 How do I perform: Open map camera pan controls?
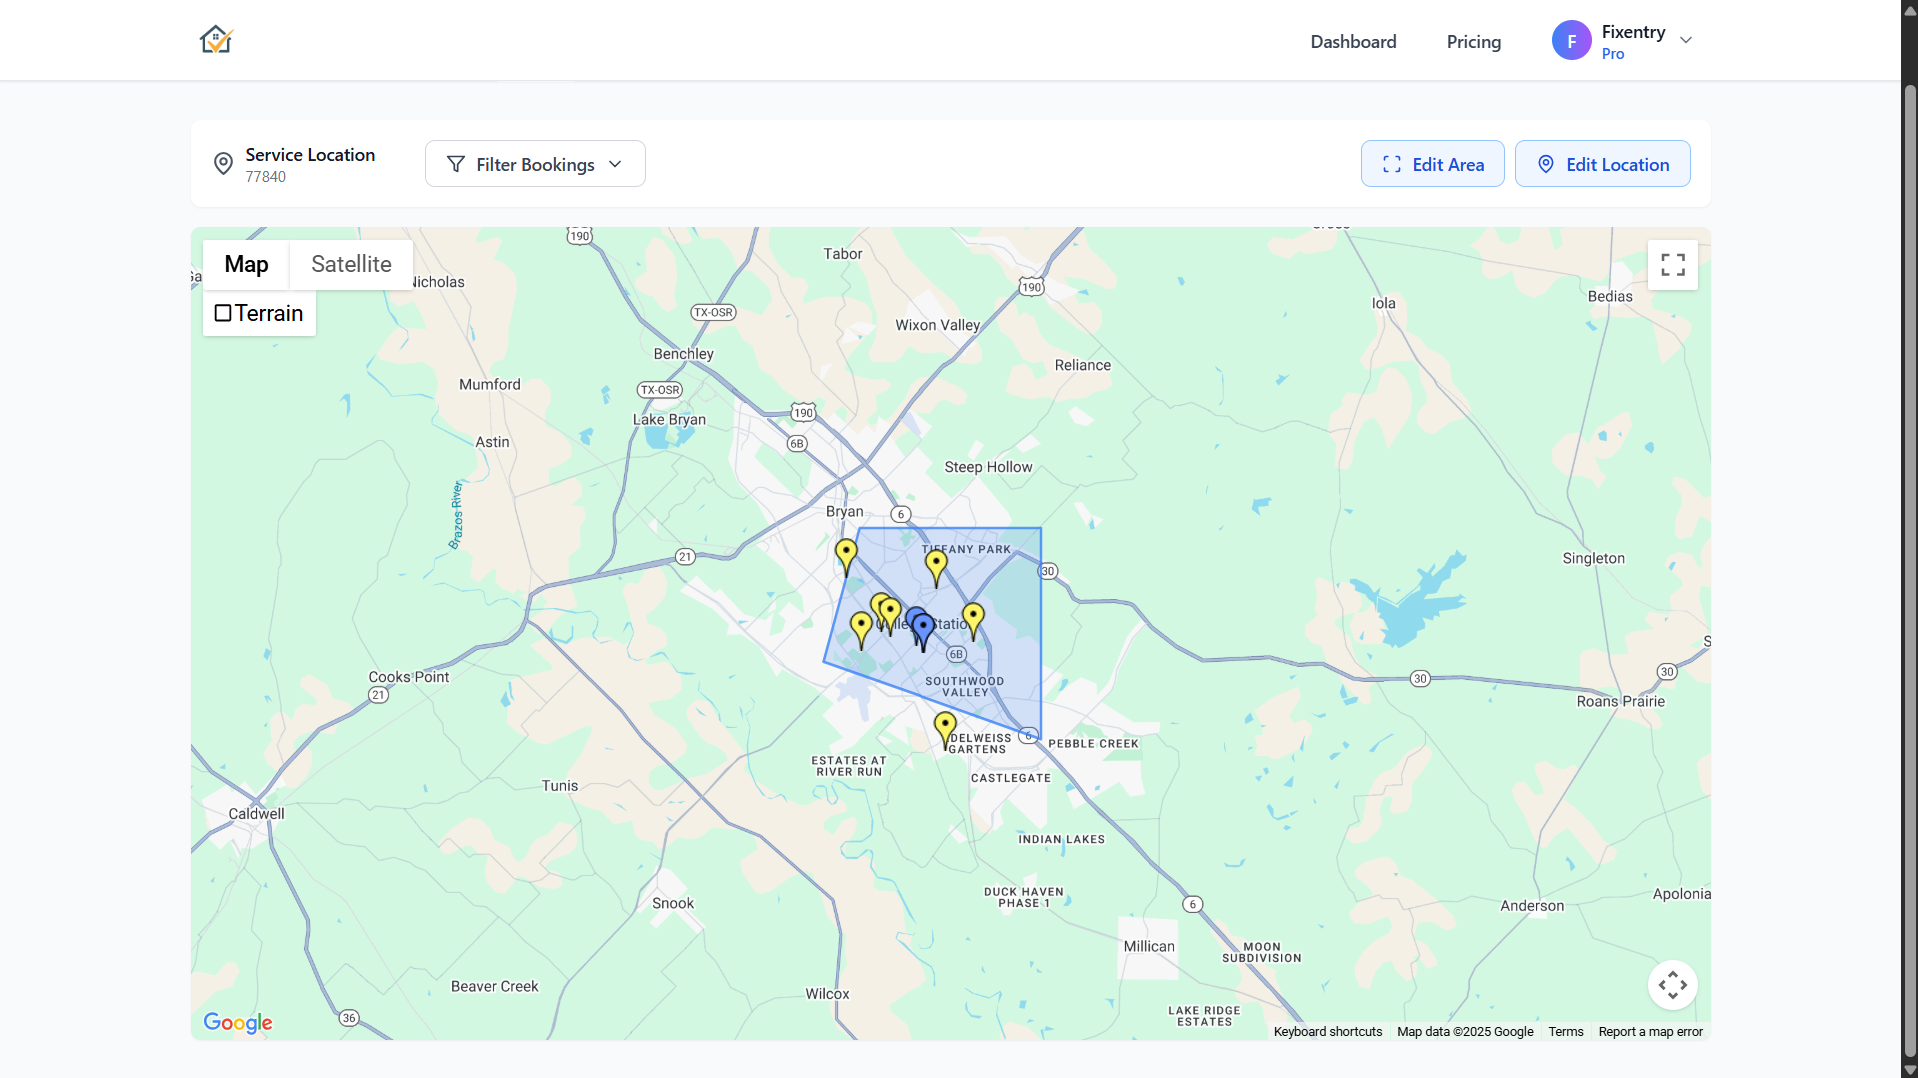point(1672,985)
